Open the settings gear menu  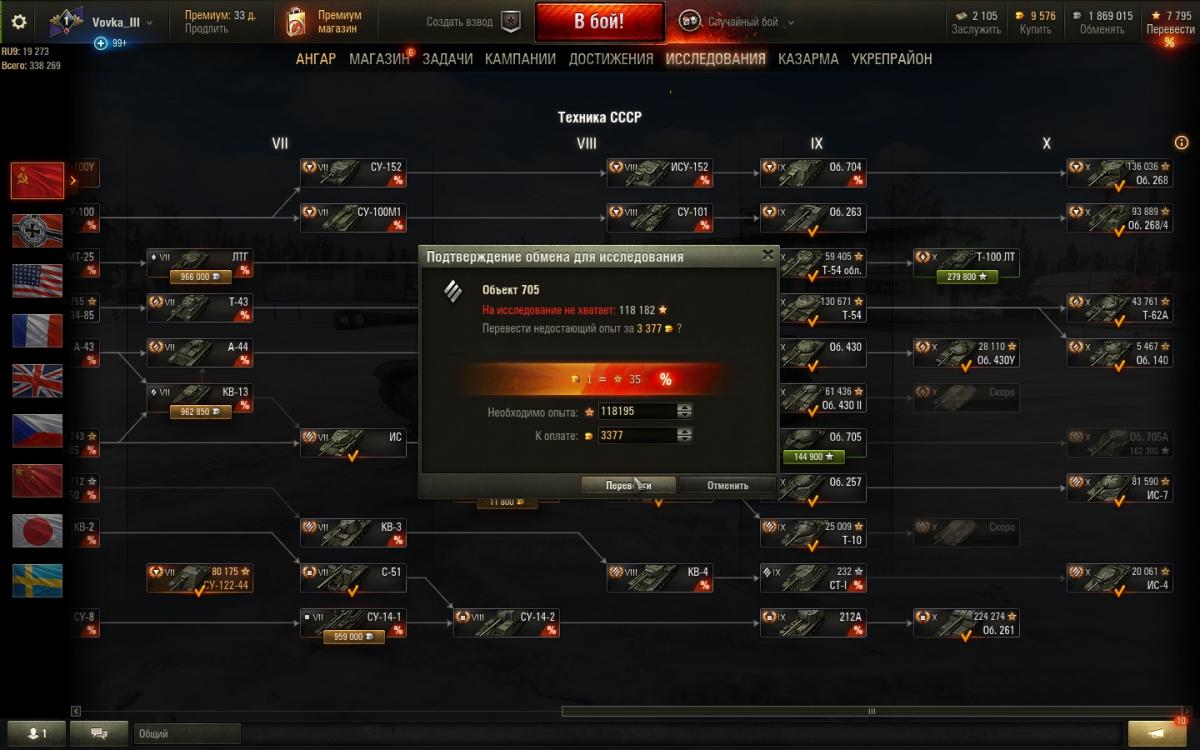18,21
